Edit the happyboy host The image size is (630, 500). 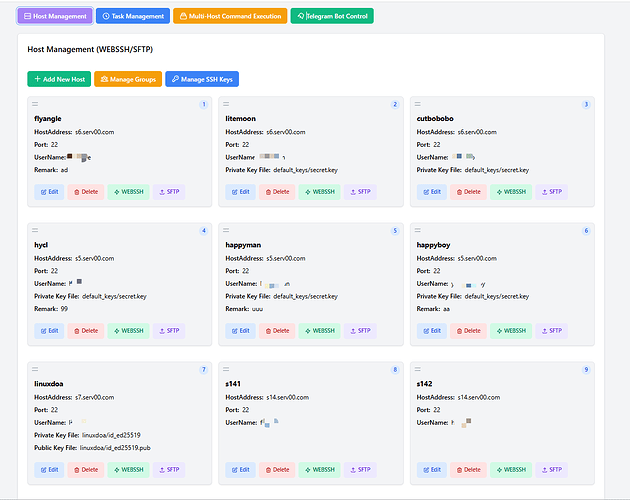432,331
